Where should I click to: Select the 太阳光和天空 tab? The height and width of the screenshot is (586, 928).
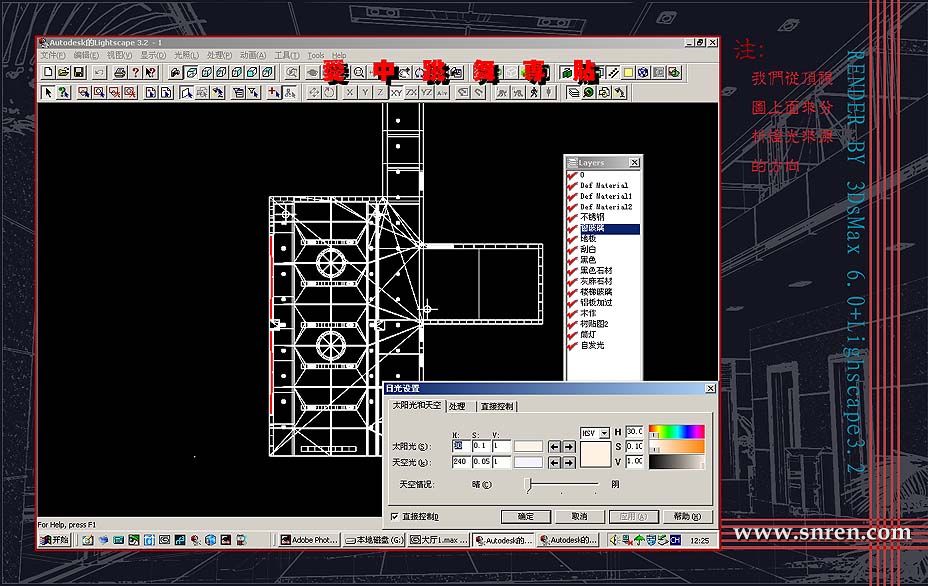[x=417, y=405]
